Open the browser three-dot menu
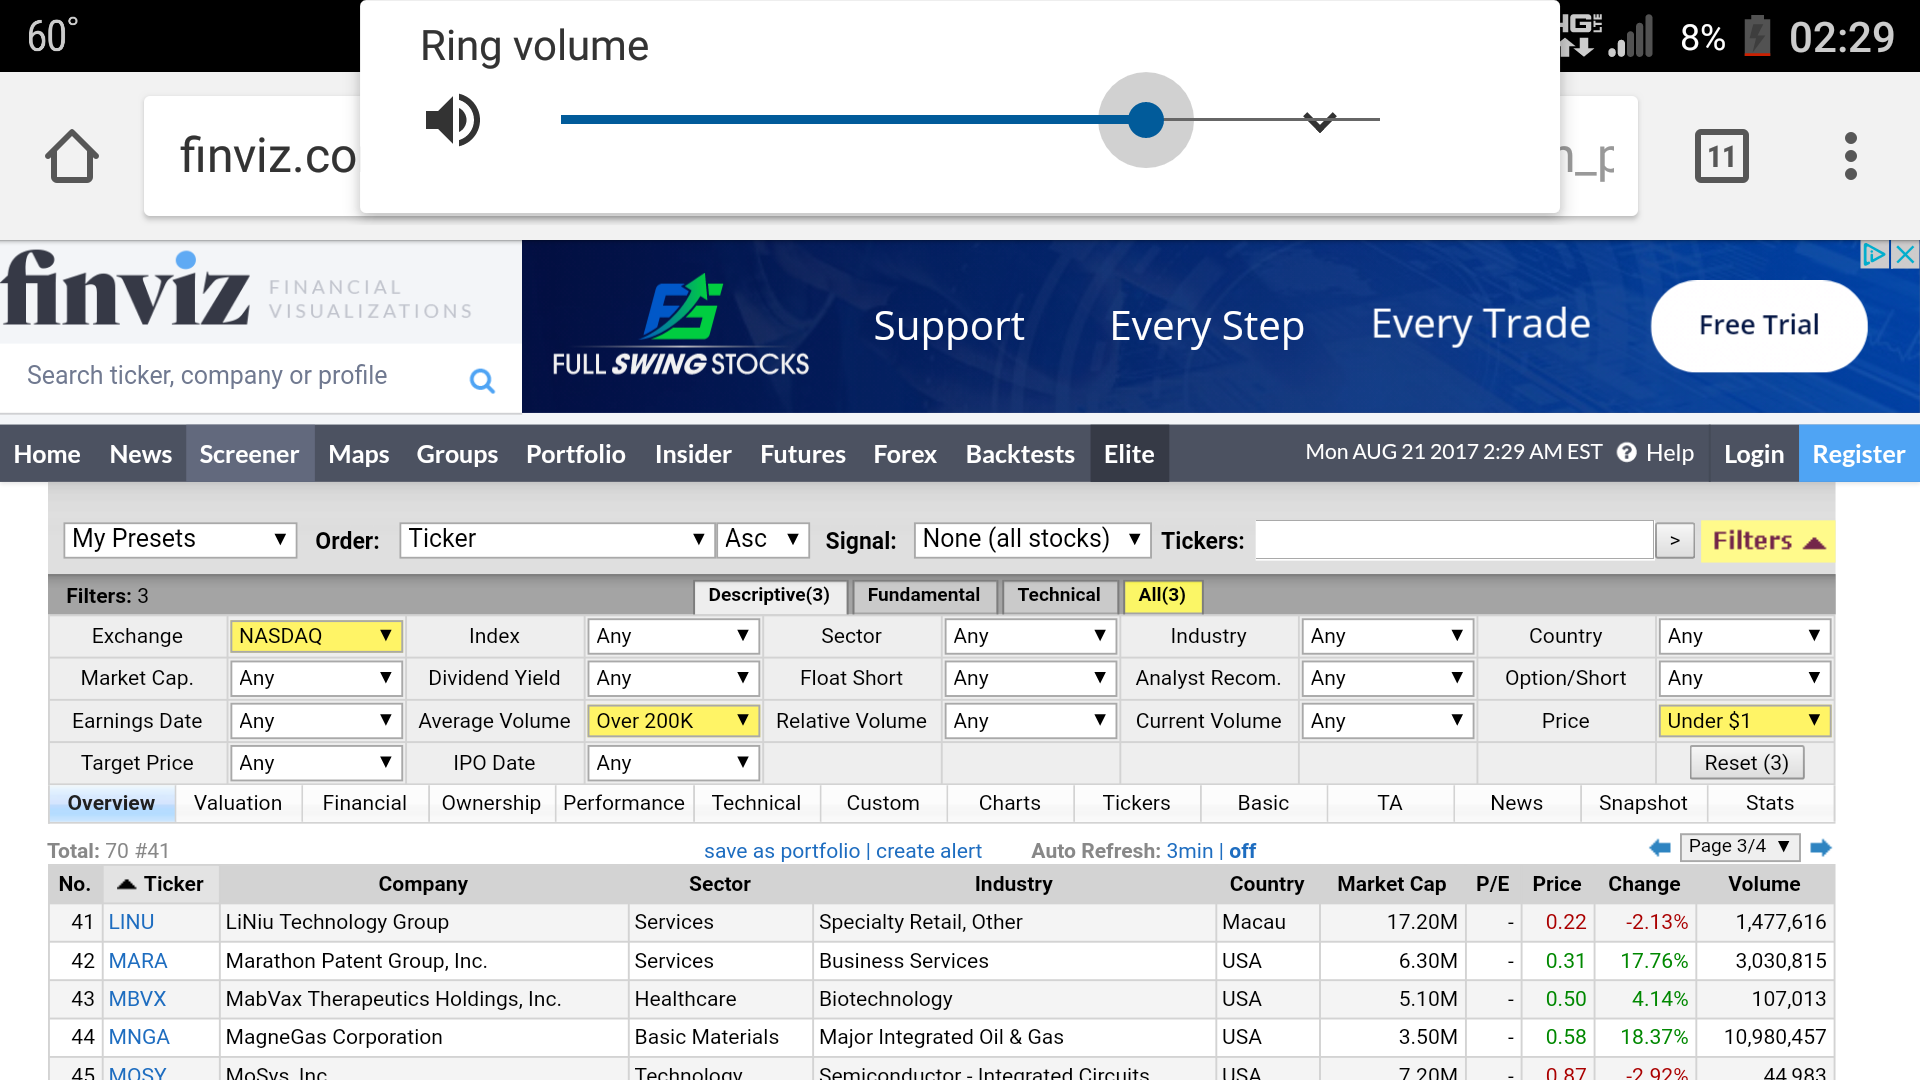This screenshot has height=1080, width=1920. [x=1850, y=156]
